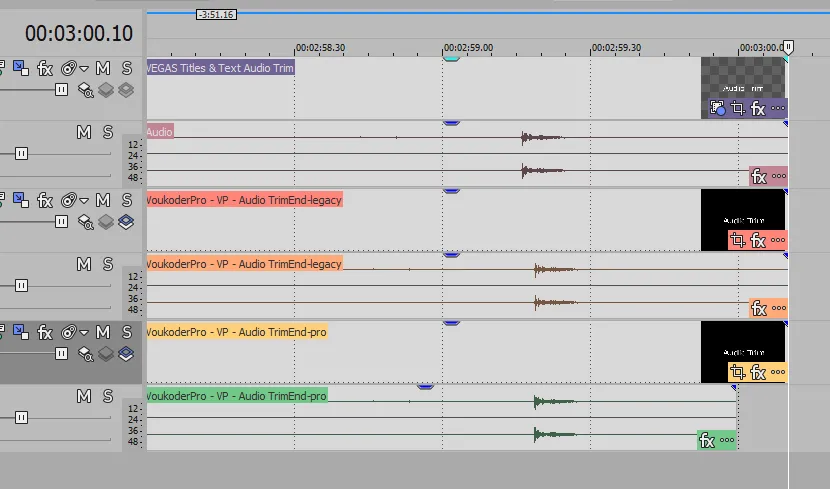The image size is (830, 489).
Task: Click the gray solid layers icon on VEGAS Titles track
Action: pos(106,90)
